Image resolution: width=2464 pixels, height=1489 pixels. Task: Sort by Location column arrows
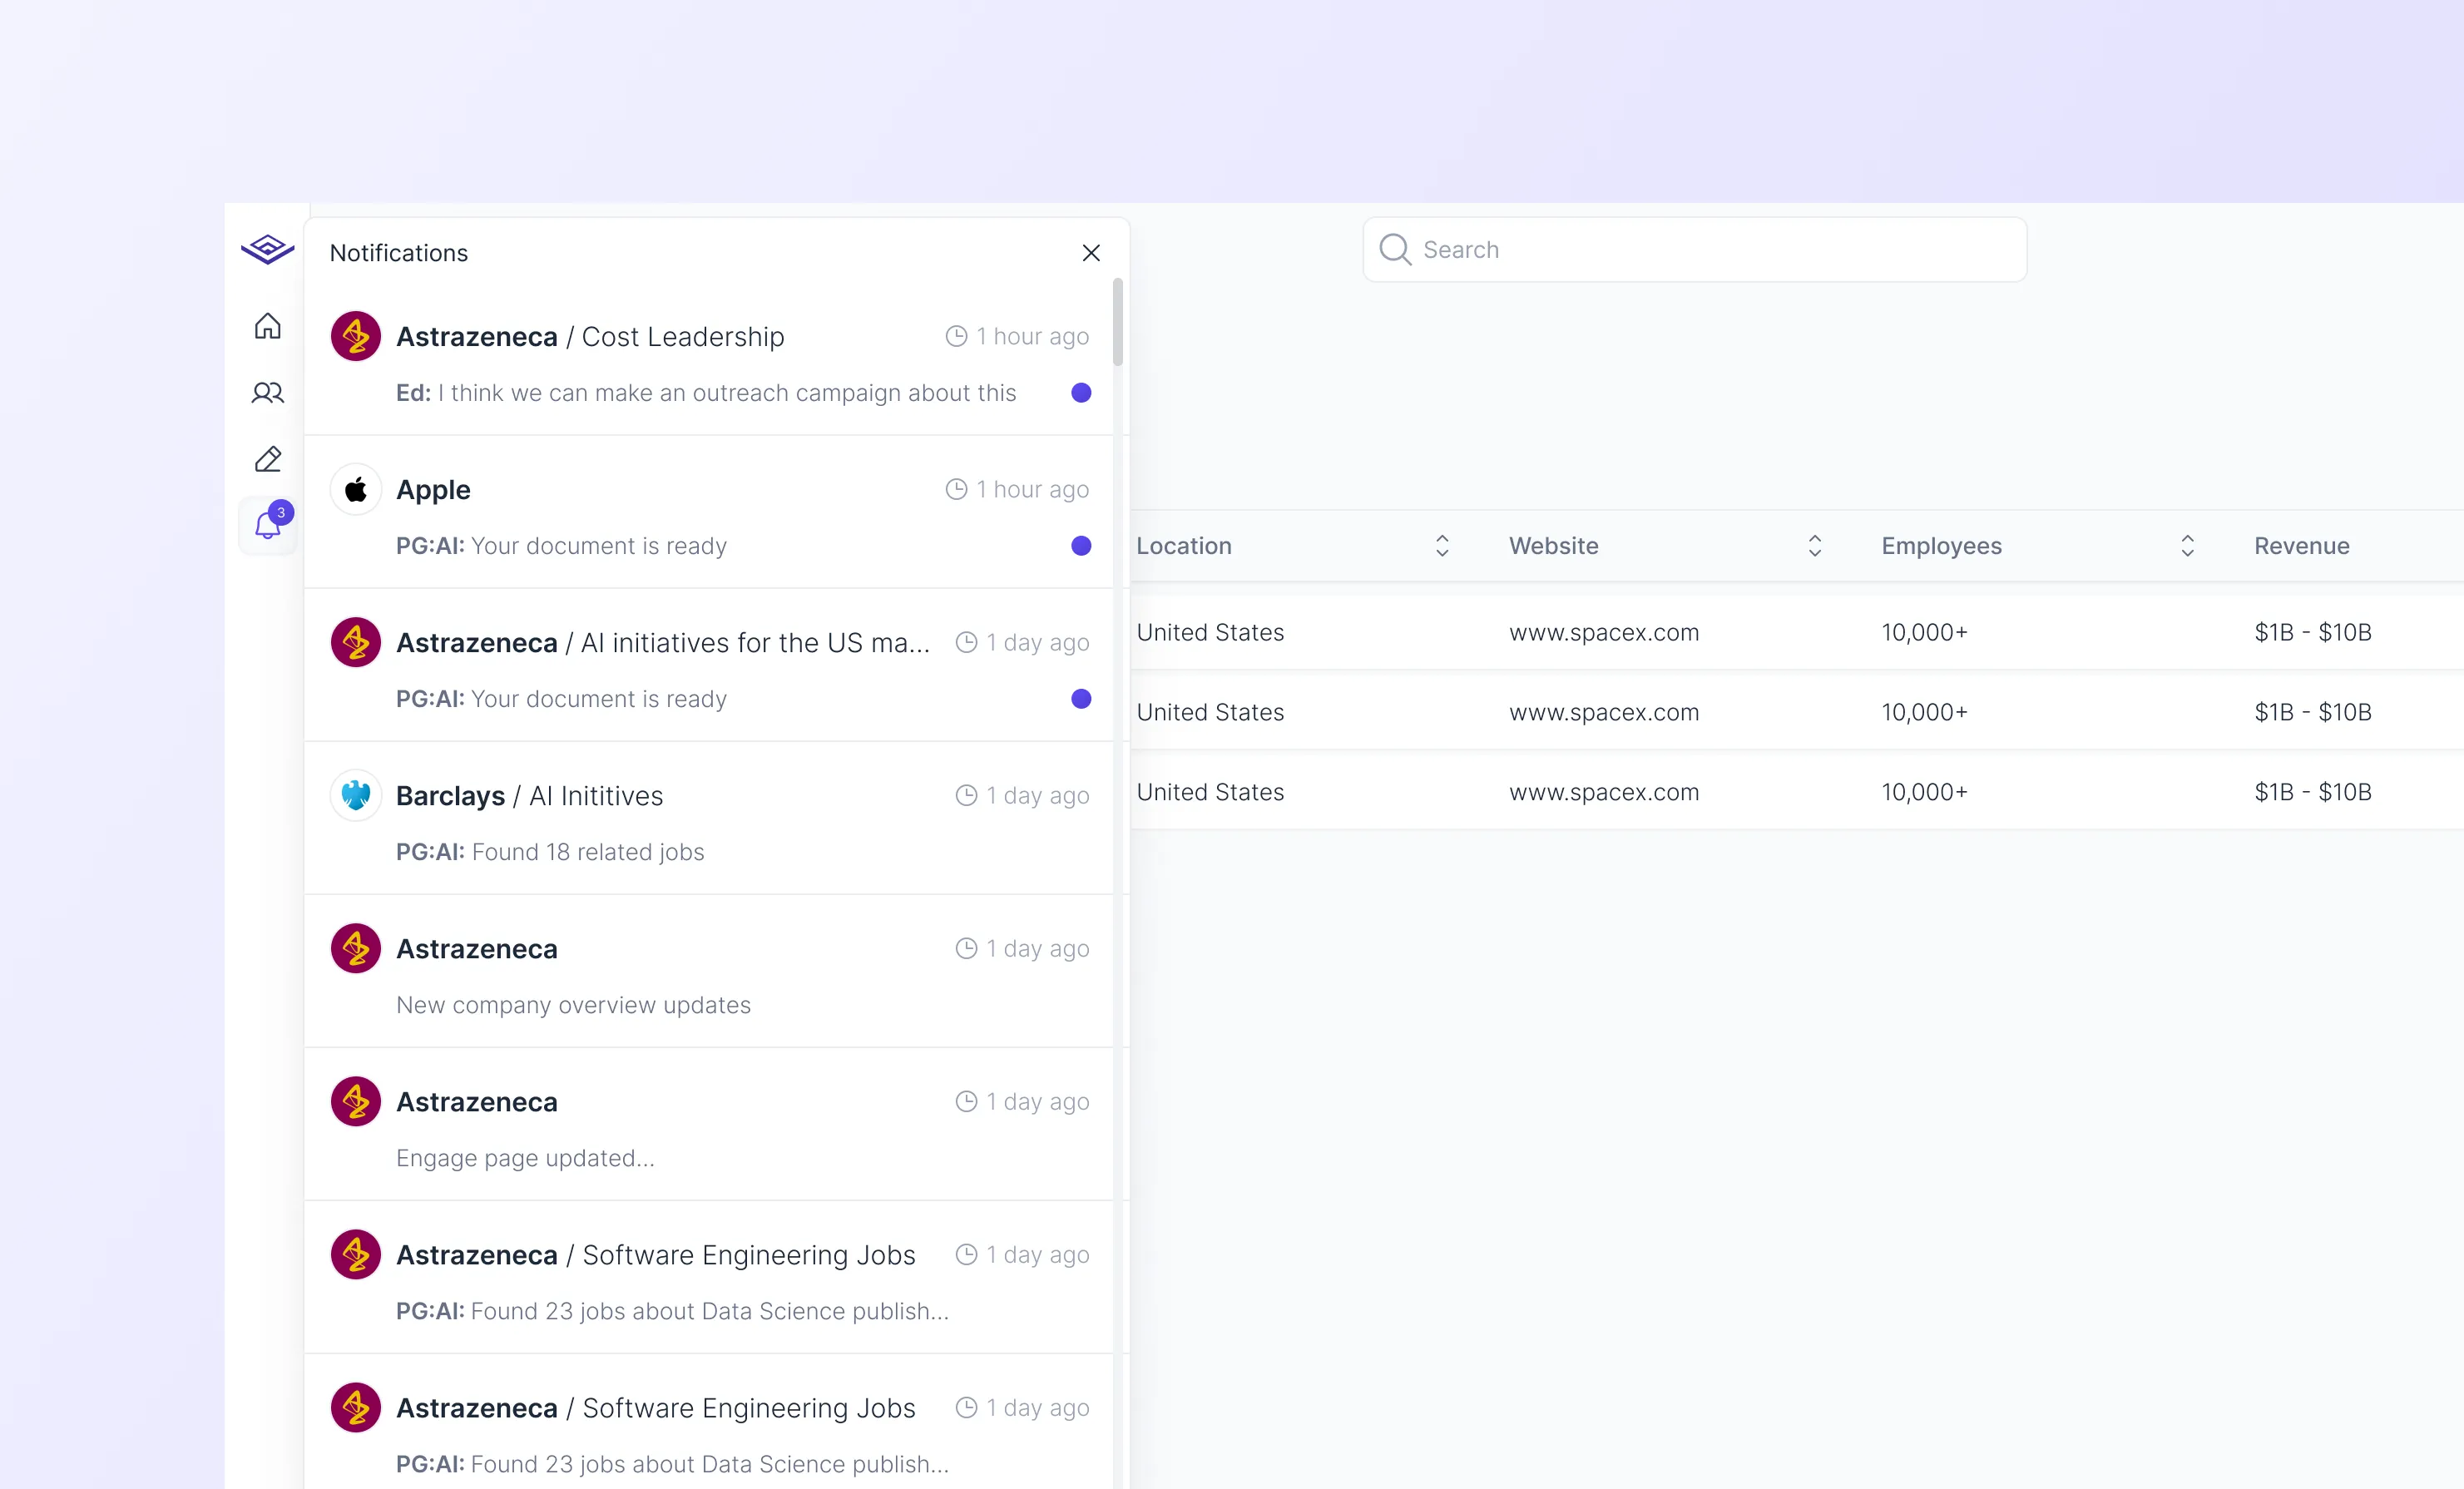1442,546
